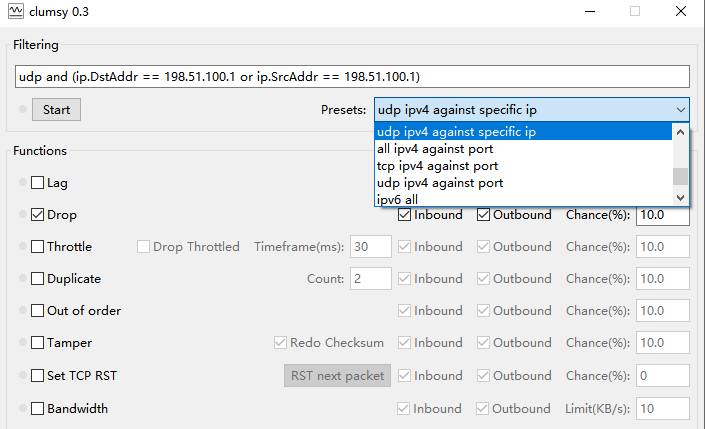Click the Drop status indicator dot

point(22,215)
